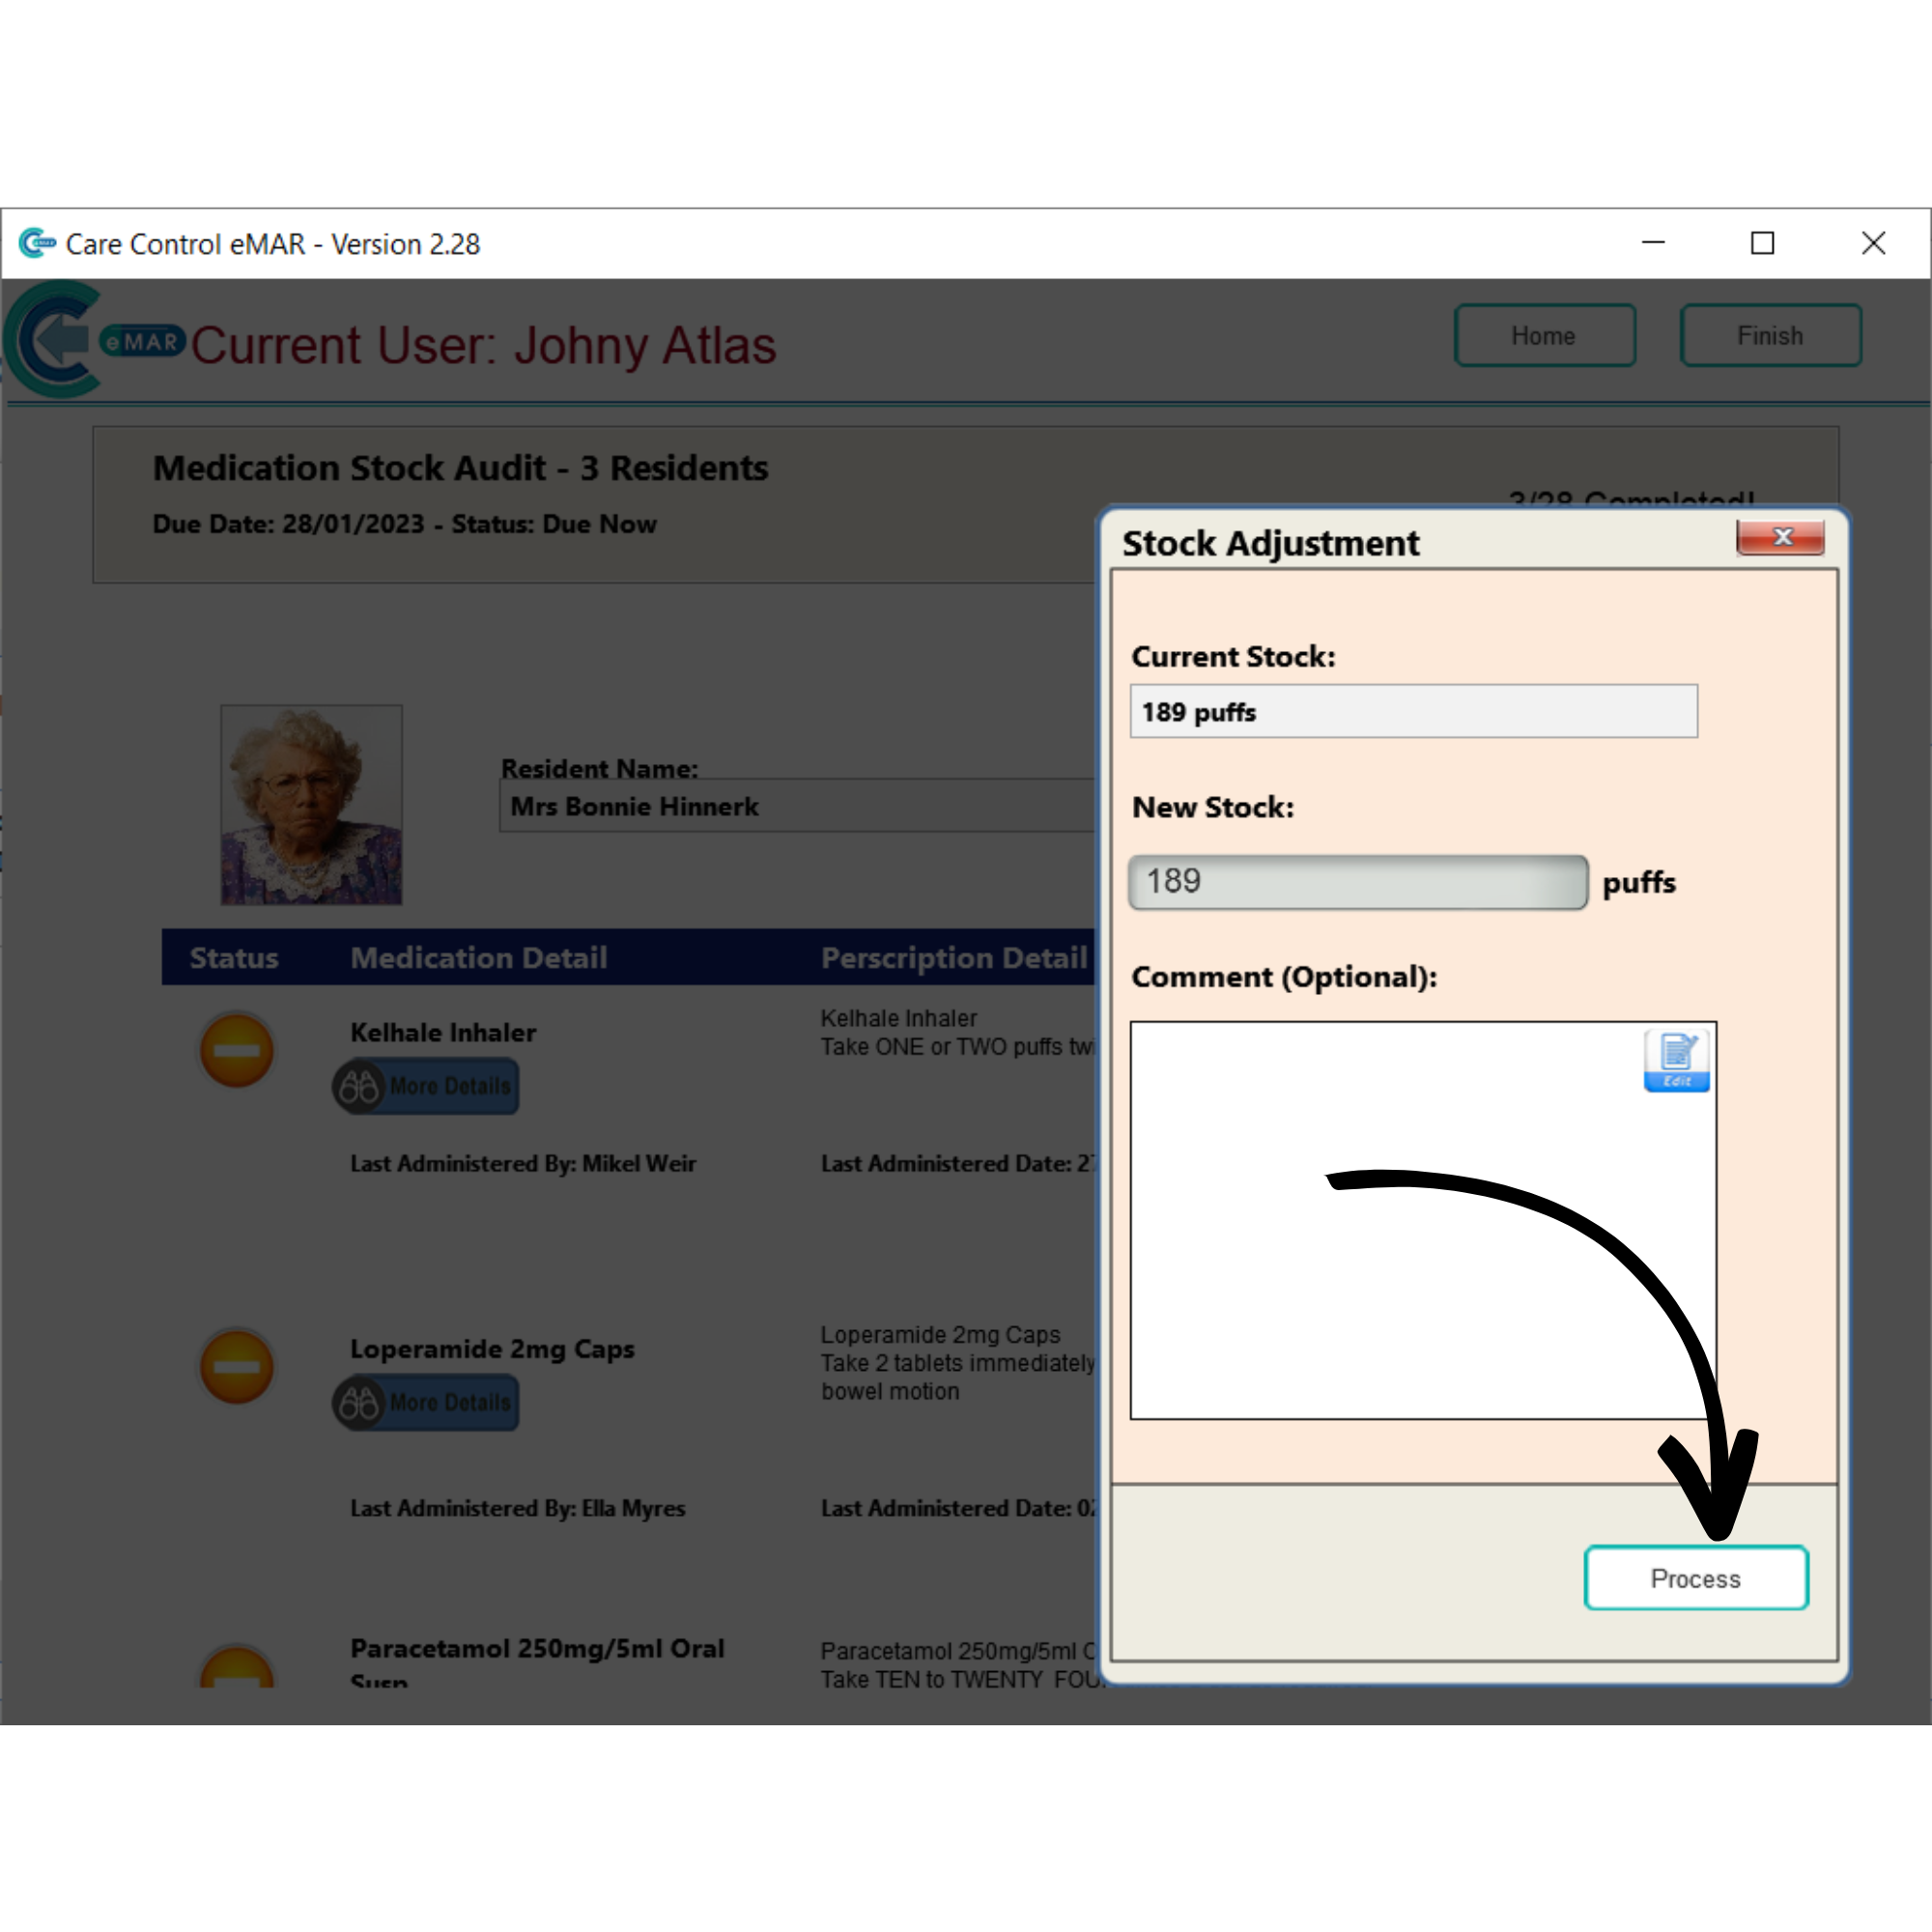Click the Status column header
Screen dimensions: 1932x1932
pos(234,958)
